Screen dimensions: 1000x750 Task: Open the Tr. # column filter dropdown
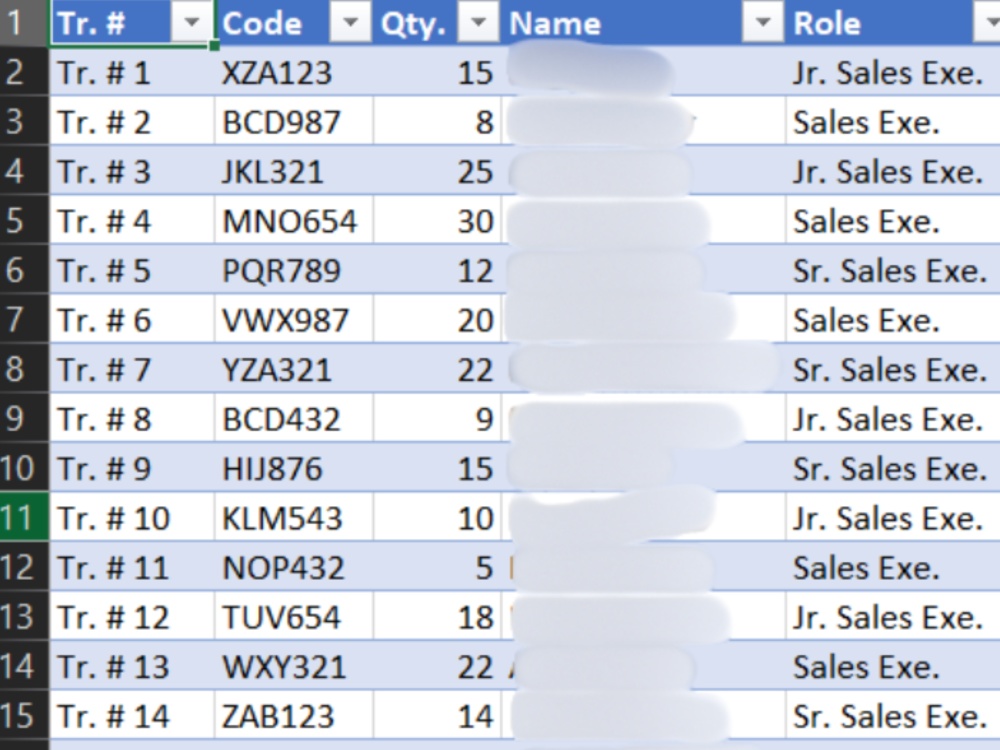pyautogui.click(x=191, y=23)
